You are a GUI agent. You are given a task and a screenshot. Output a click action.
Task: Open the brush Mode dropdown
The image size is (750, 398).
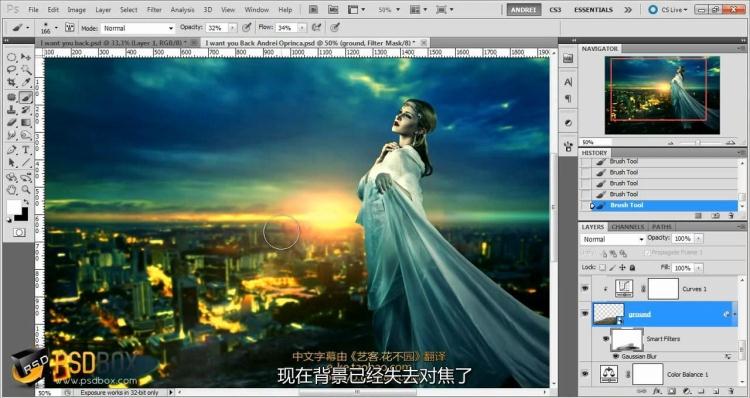138,28
